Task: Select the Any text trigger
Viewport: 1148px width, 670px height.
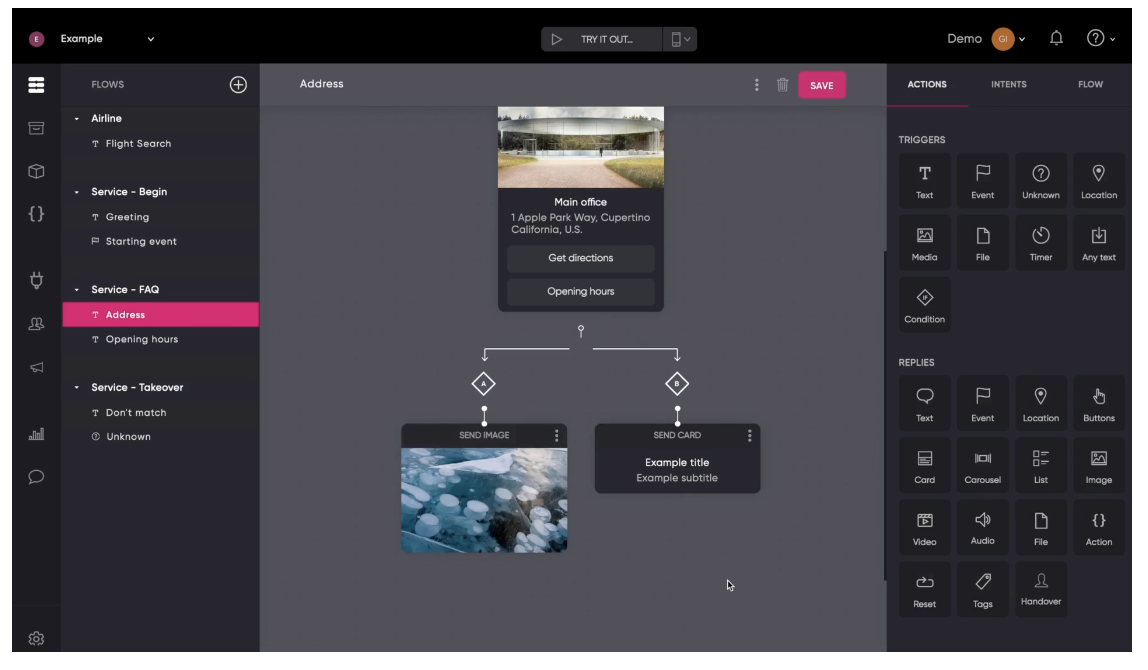Action: tap(1098, 241)
